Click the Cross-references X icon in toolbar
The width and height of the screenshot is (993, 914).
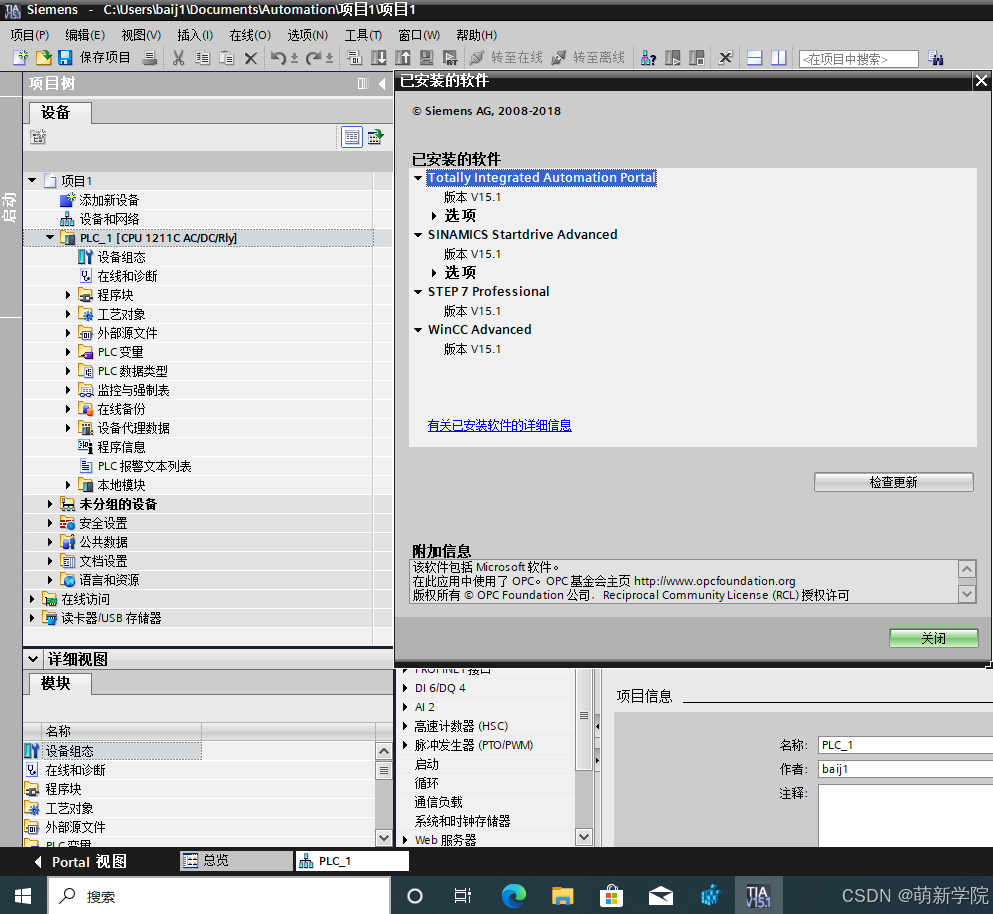(x=726, y=58)
